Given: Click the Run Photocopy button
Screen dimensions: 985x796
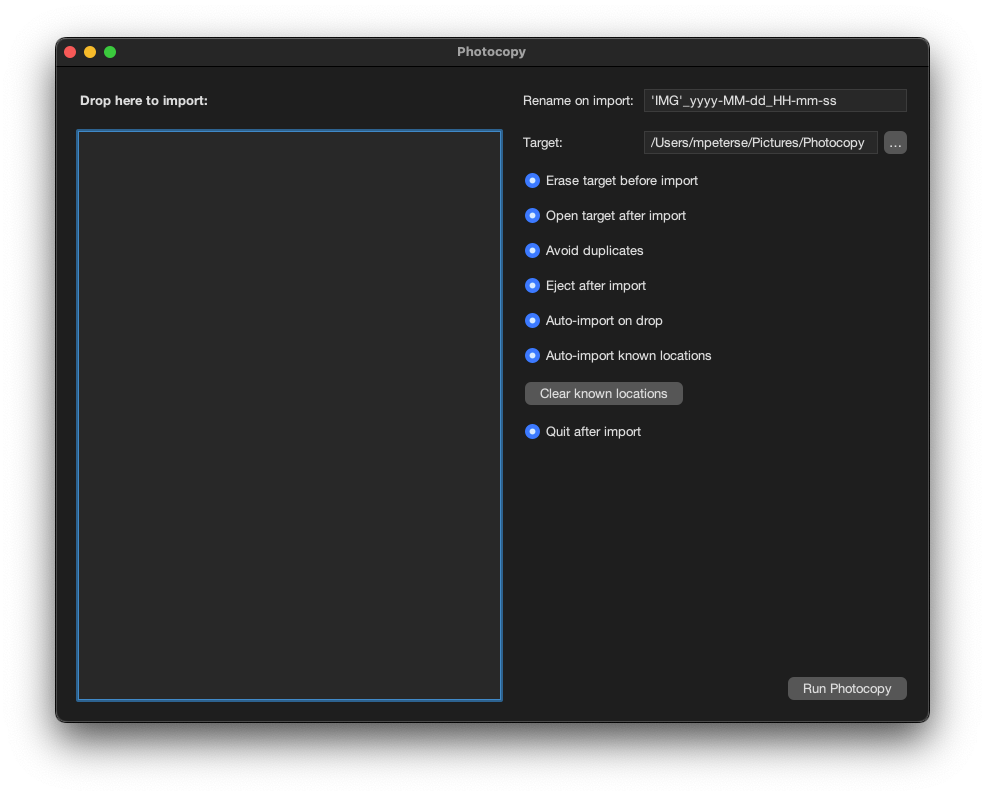Looking at the screenshot, I should 847,689.
